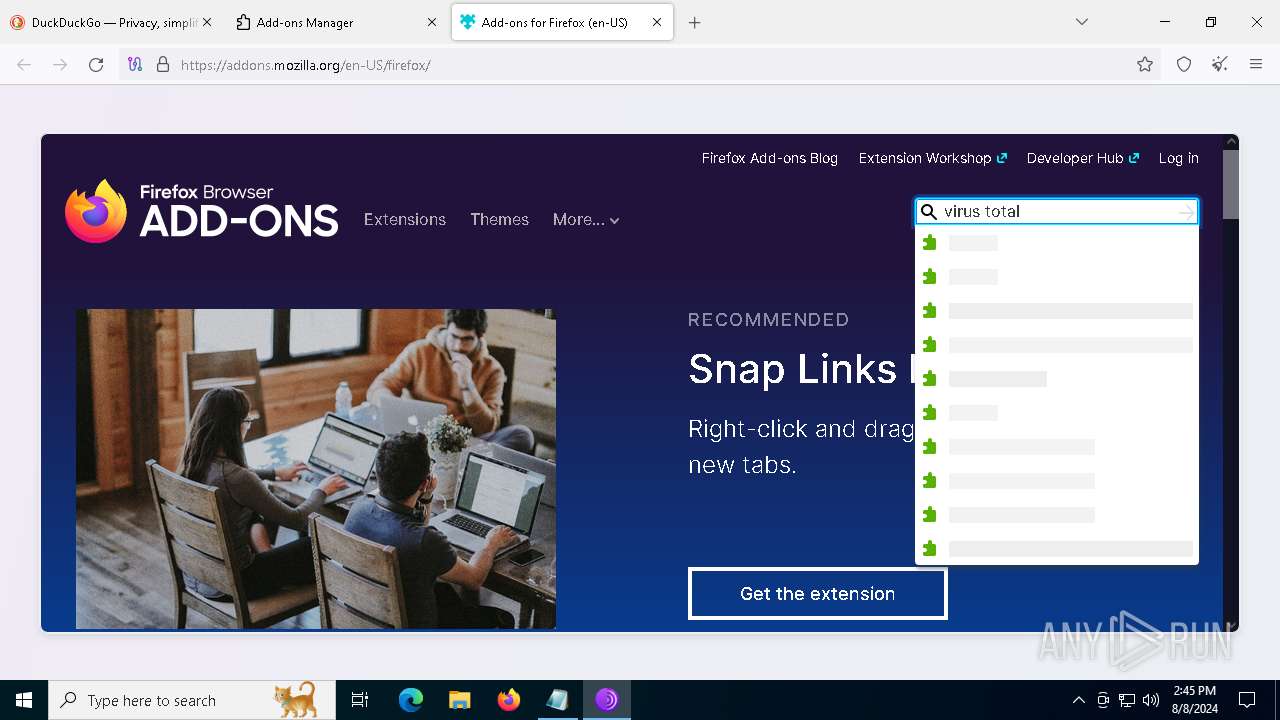
Task: Select the first search suggestion
Action: click(x=1057, y=243)
